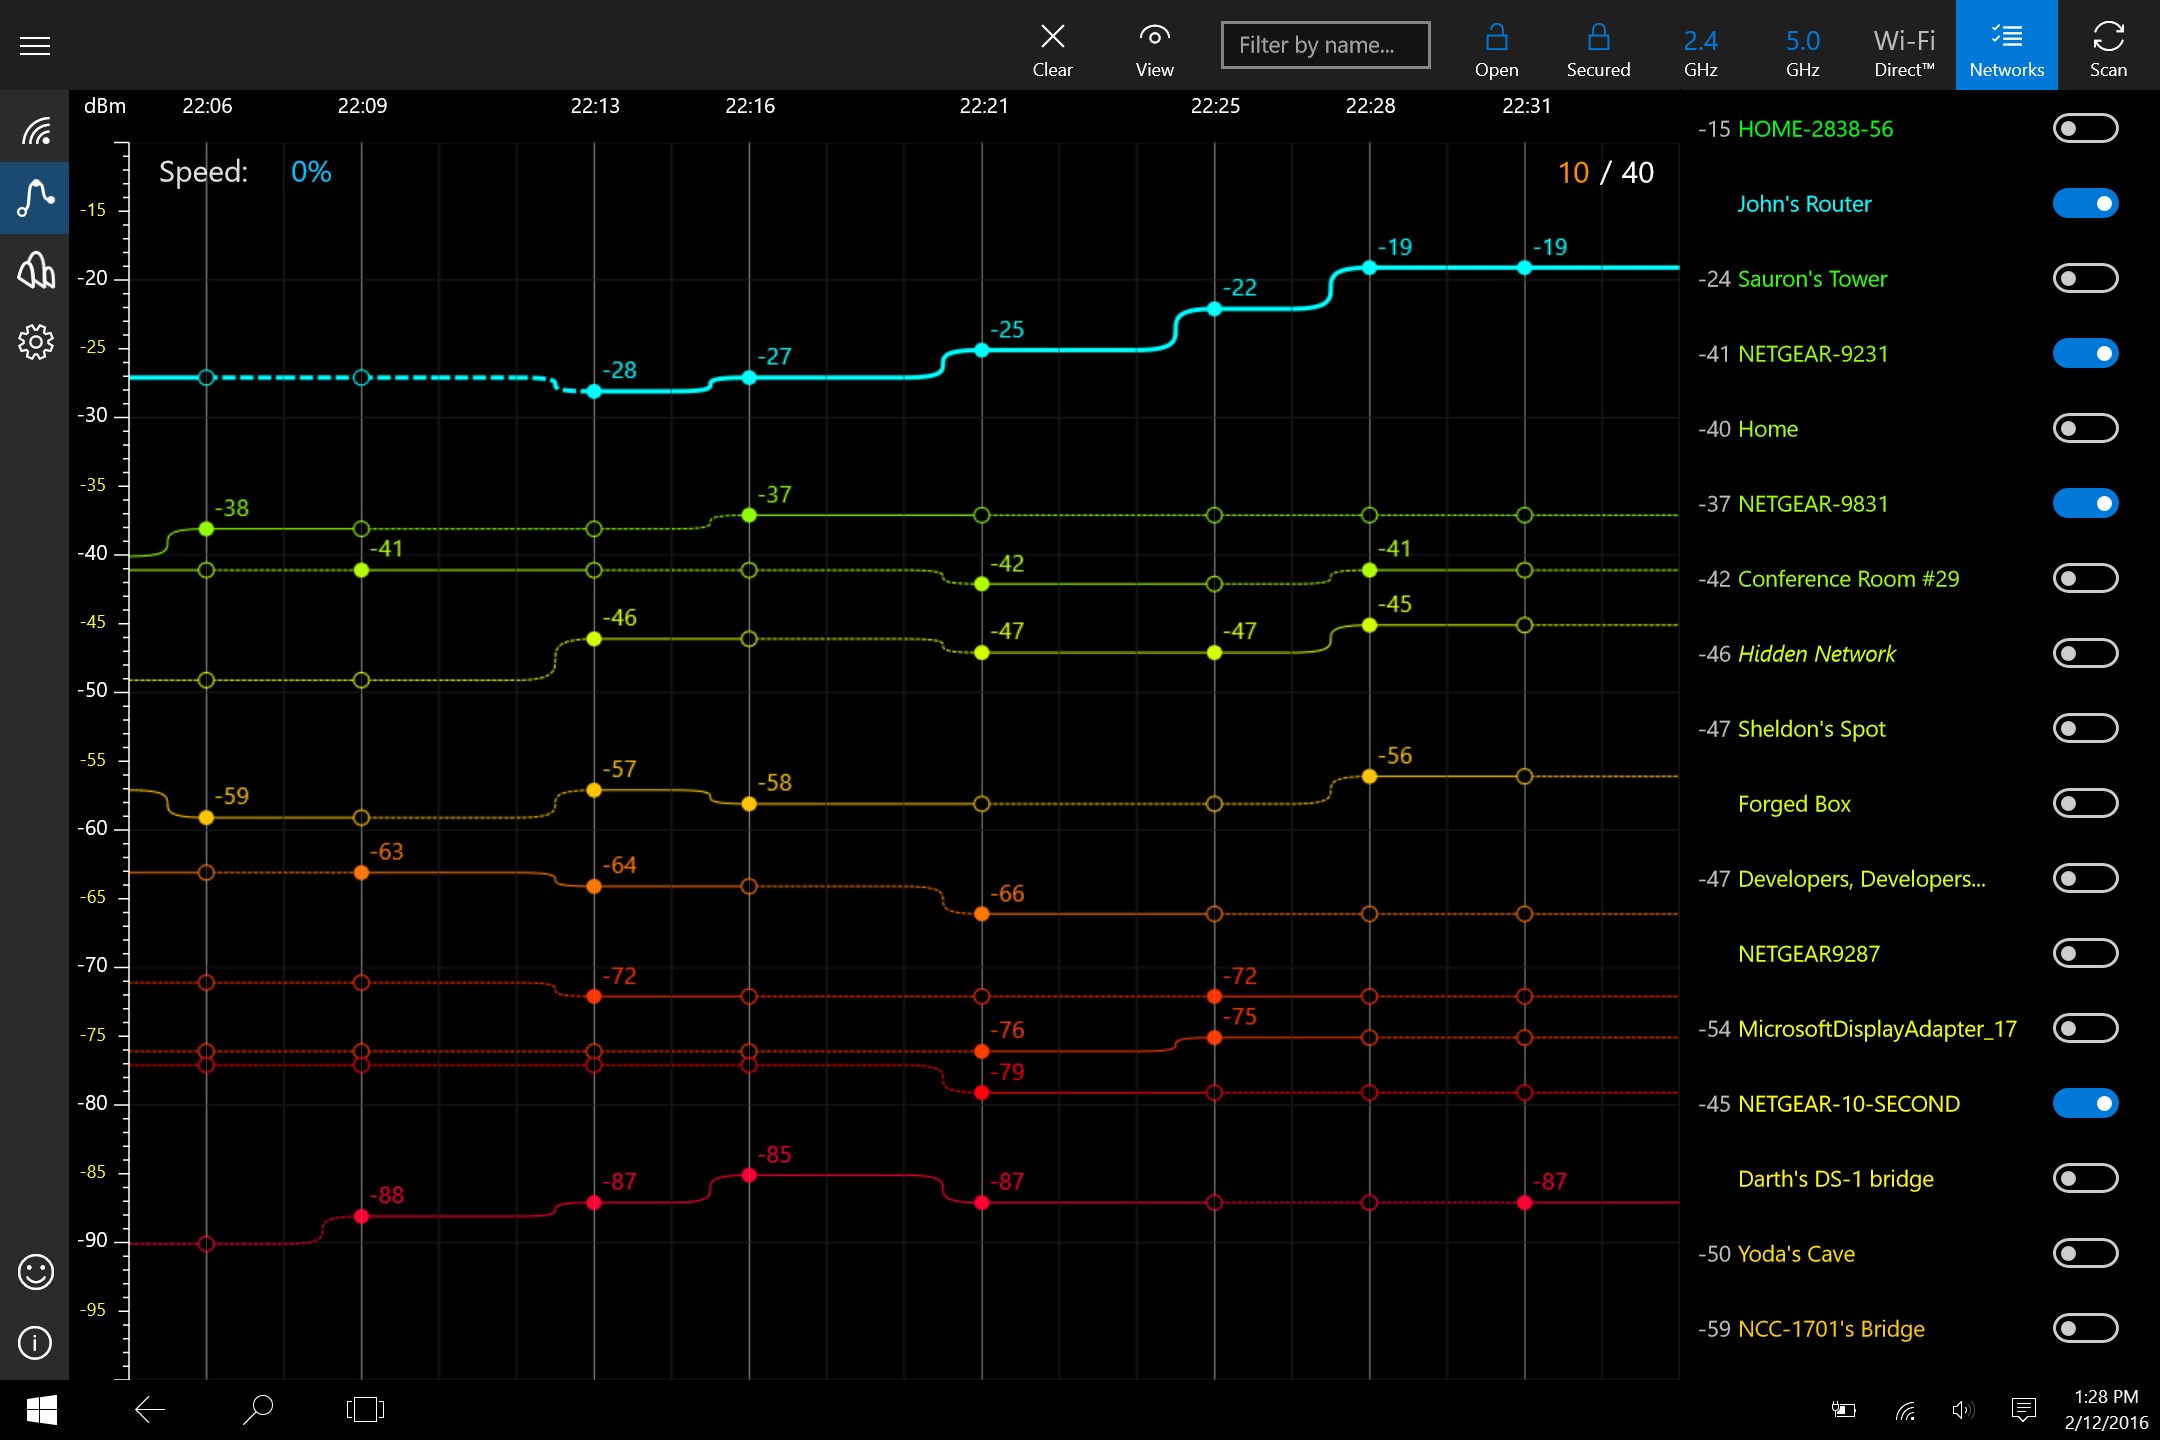Disable the John's Router toggle
The height and width of the screenshot is (1440, 2160).
(2085, 204)
